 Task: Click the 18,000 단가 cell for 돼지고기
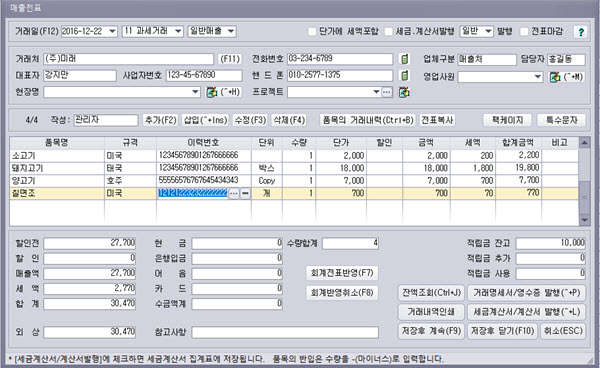tap(341, 168)
